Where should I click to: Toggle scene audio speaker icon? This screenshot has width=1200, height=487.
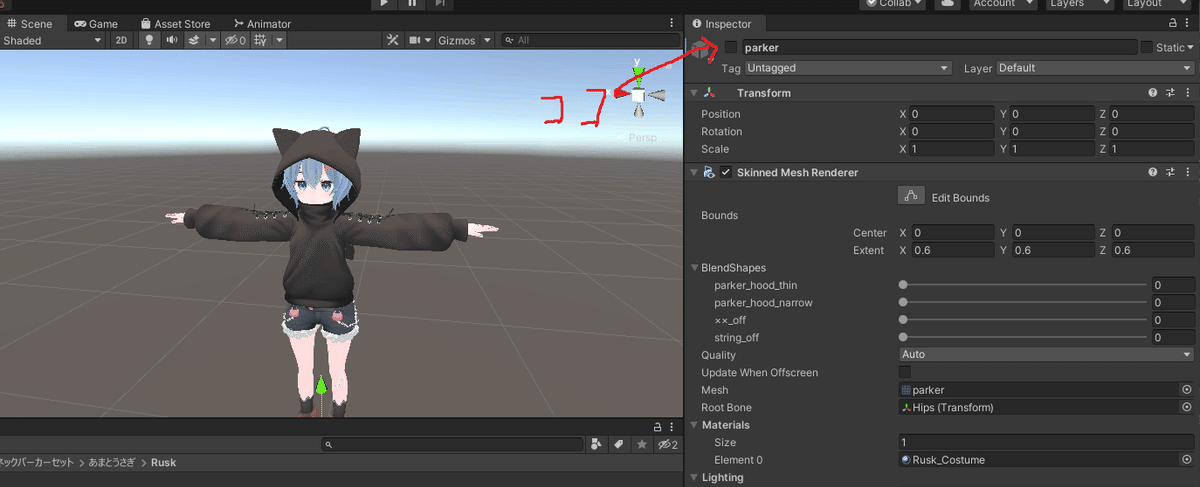[x=171, y=40]
